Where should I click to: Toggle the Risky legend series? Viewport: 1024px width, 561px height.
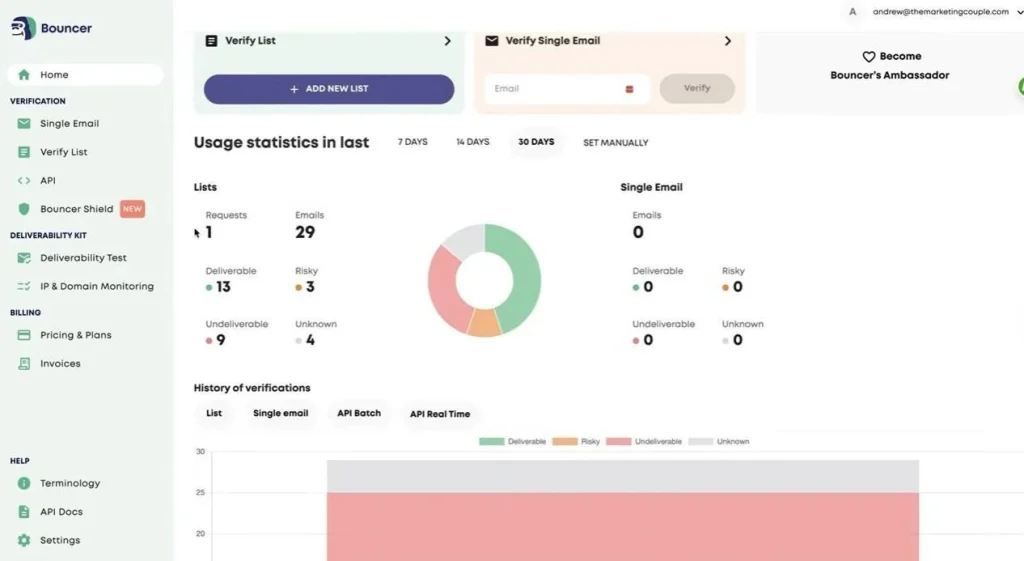point(576,441)
